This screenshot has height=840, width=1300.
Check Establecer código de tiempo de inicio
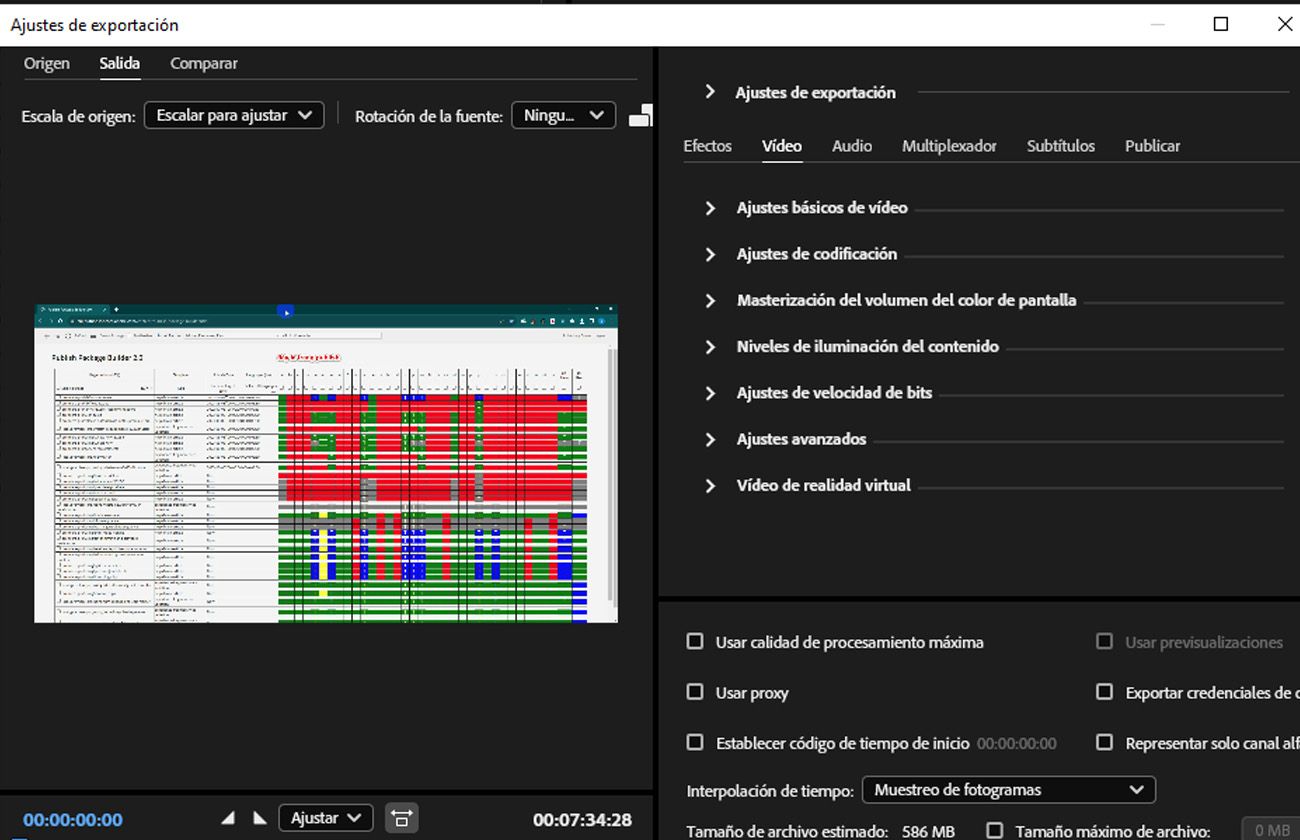[695, 743]
